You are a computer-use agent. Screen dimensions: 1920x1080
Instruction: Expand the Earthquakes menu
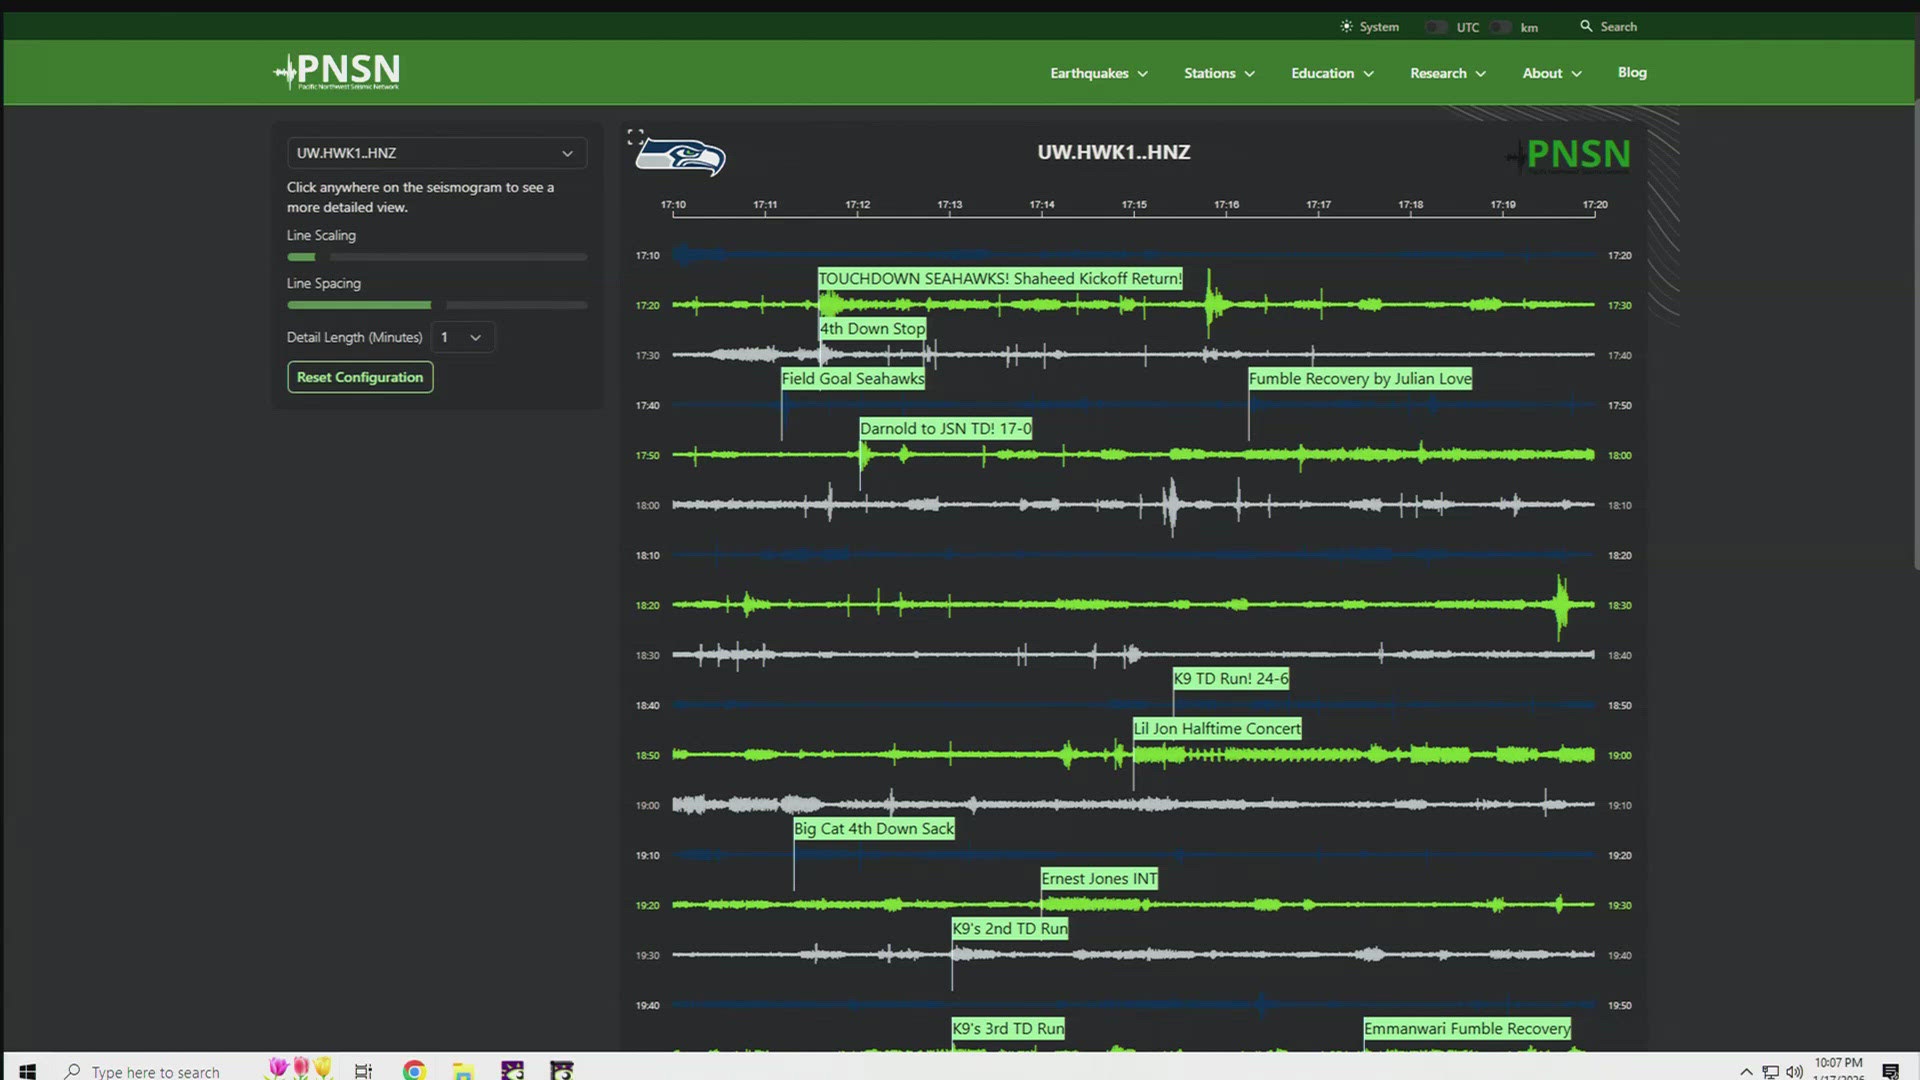coord(1098,73)
